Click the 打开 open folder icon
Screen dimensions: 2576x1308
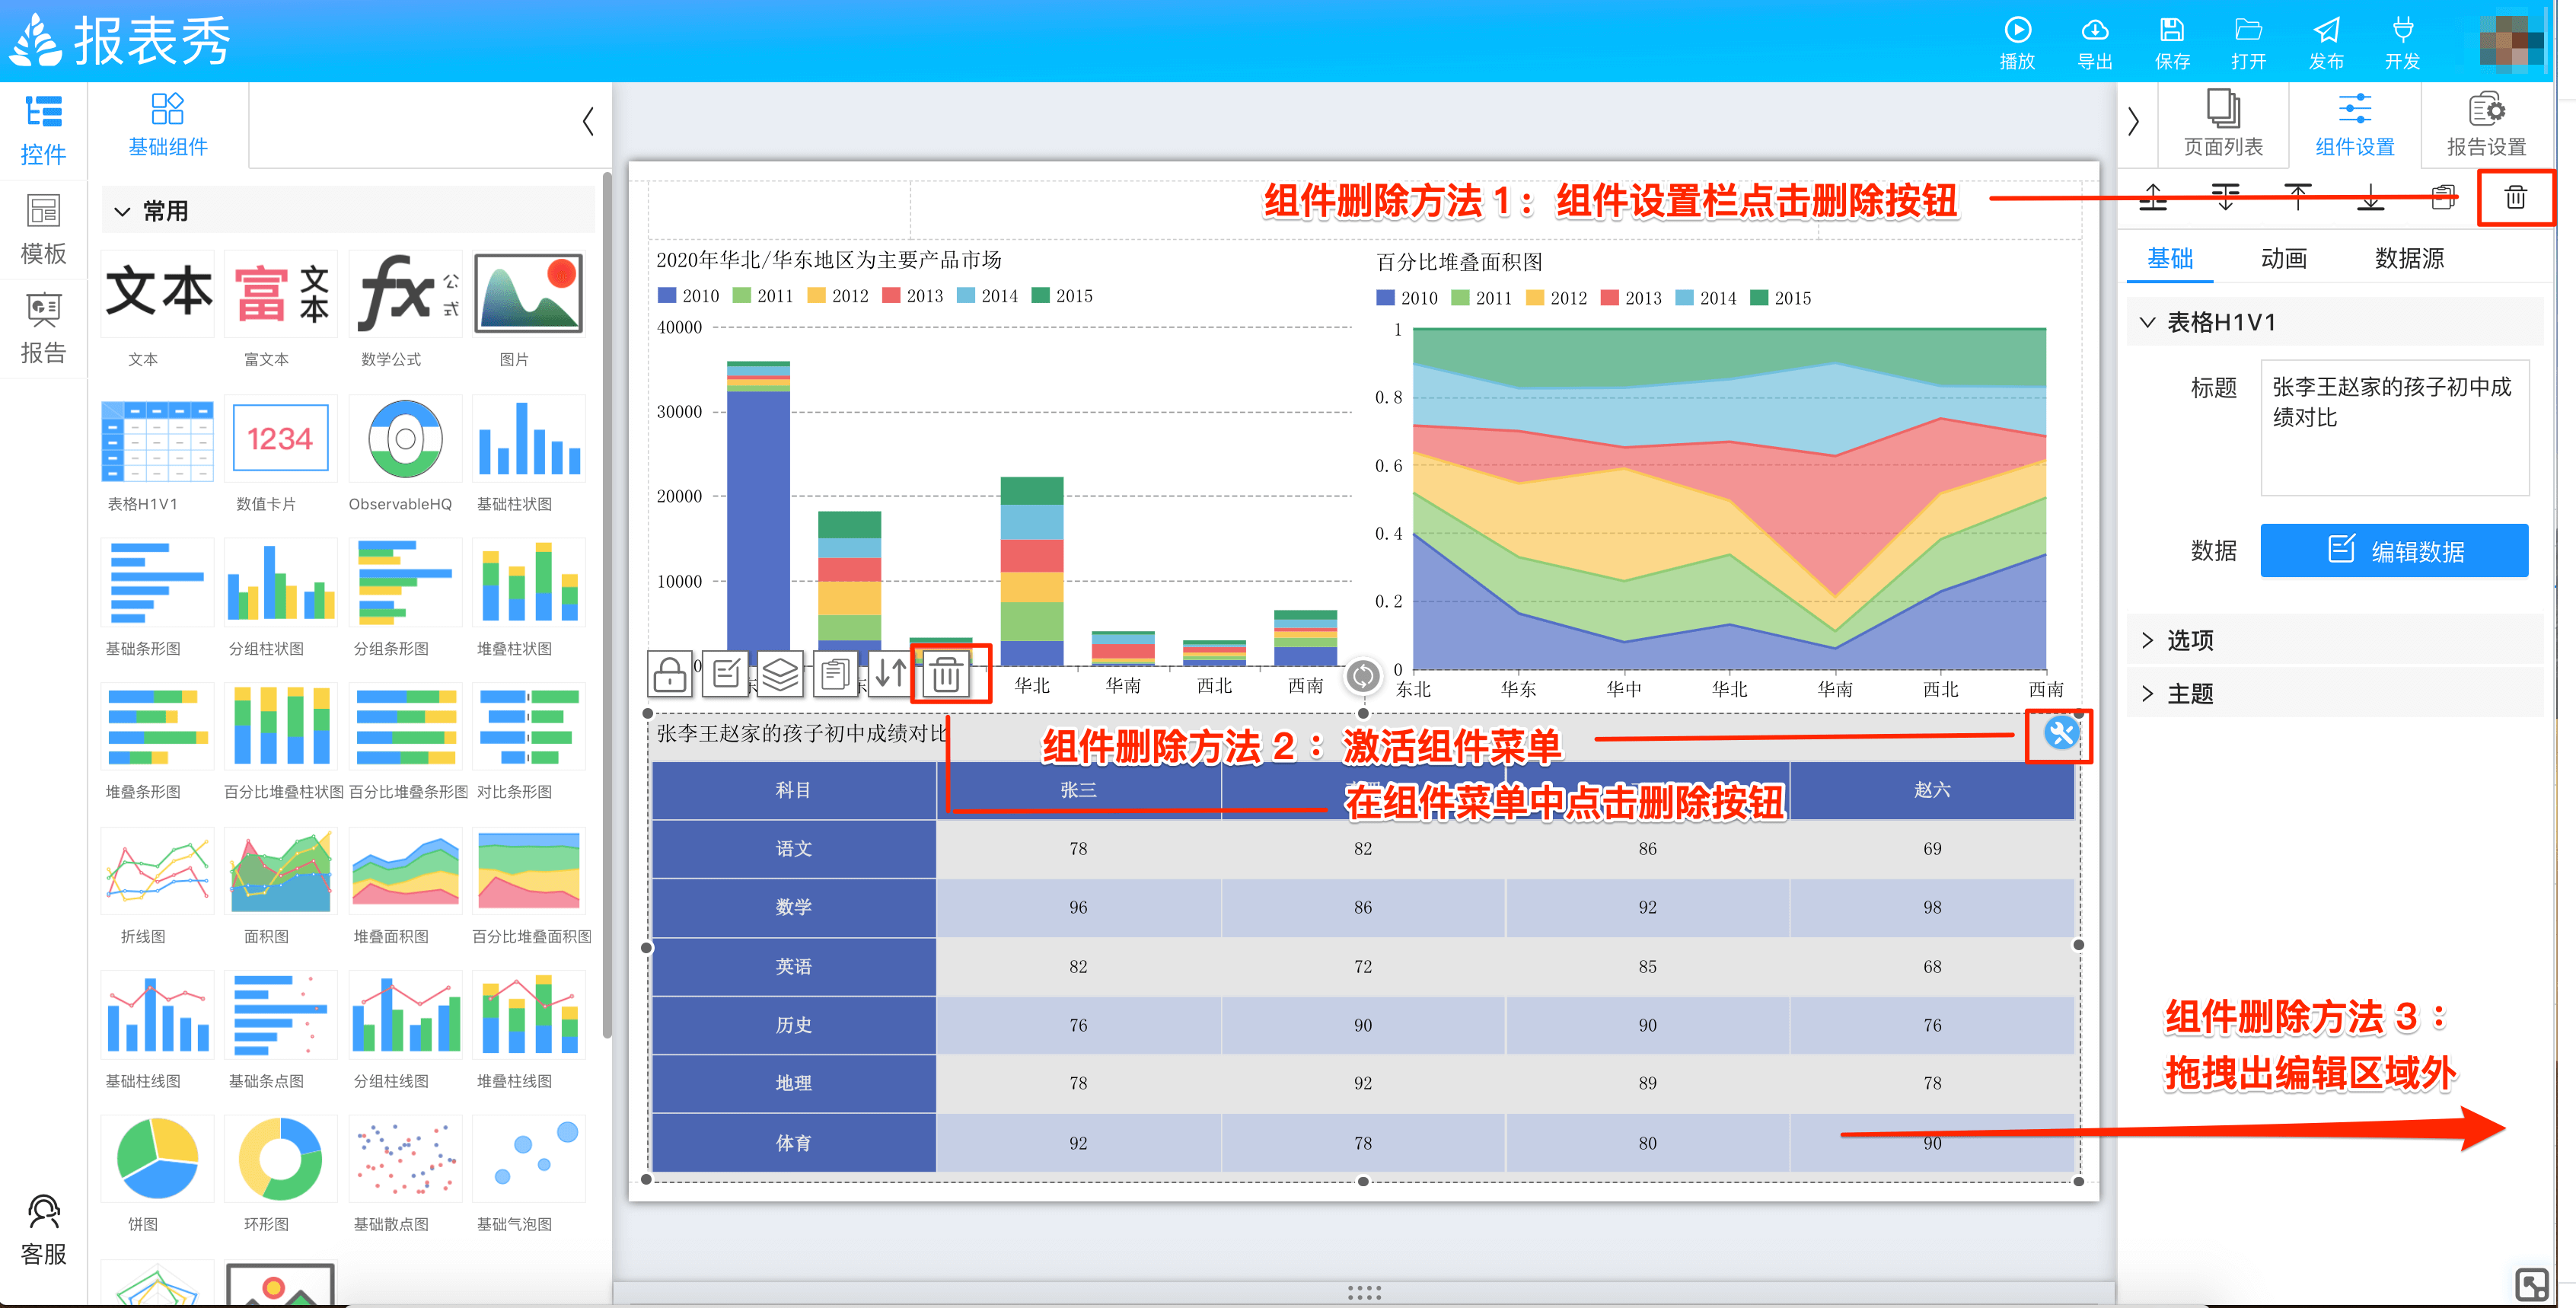[x=2248, y=30]
